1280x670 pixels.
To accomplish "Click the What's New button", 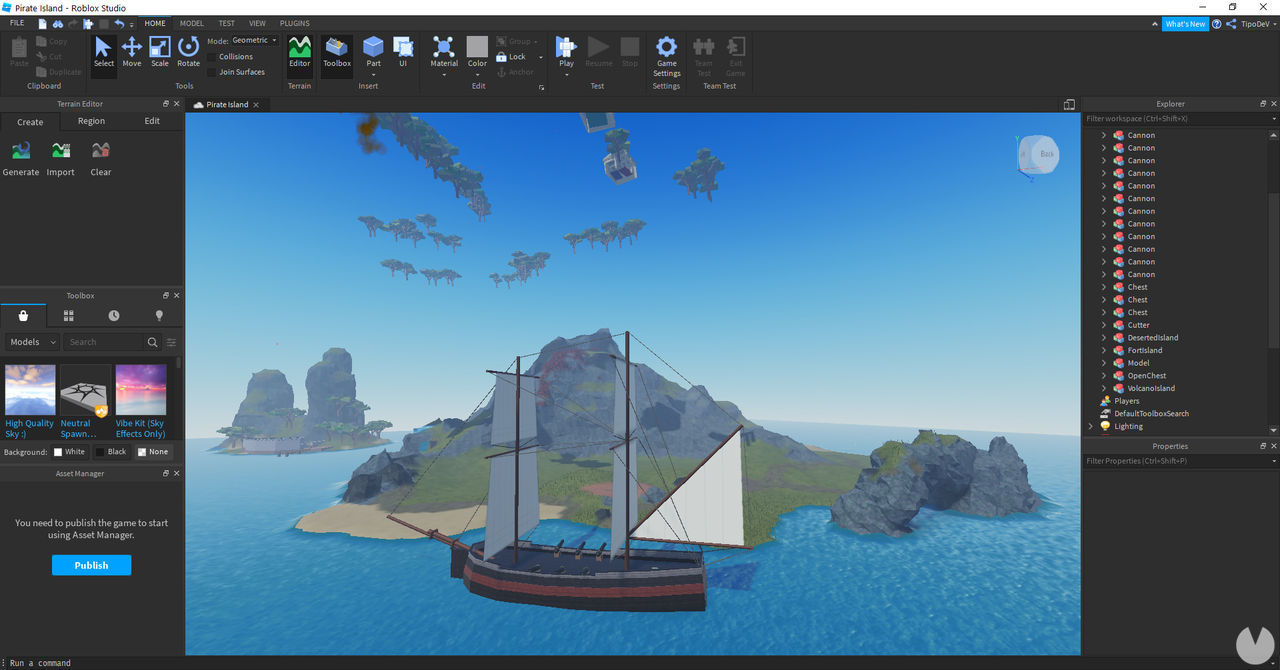I will click(1185, 24).
